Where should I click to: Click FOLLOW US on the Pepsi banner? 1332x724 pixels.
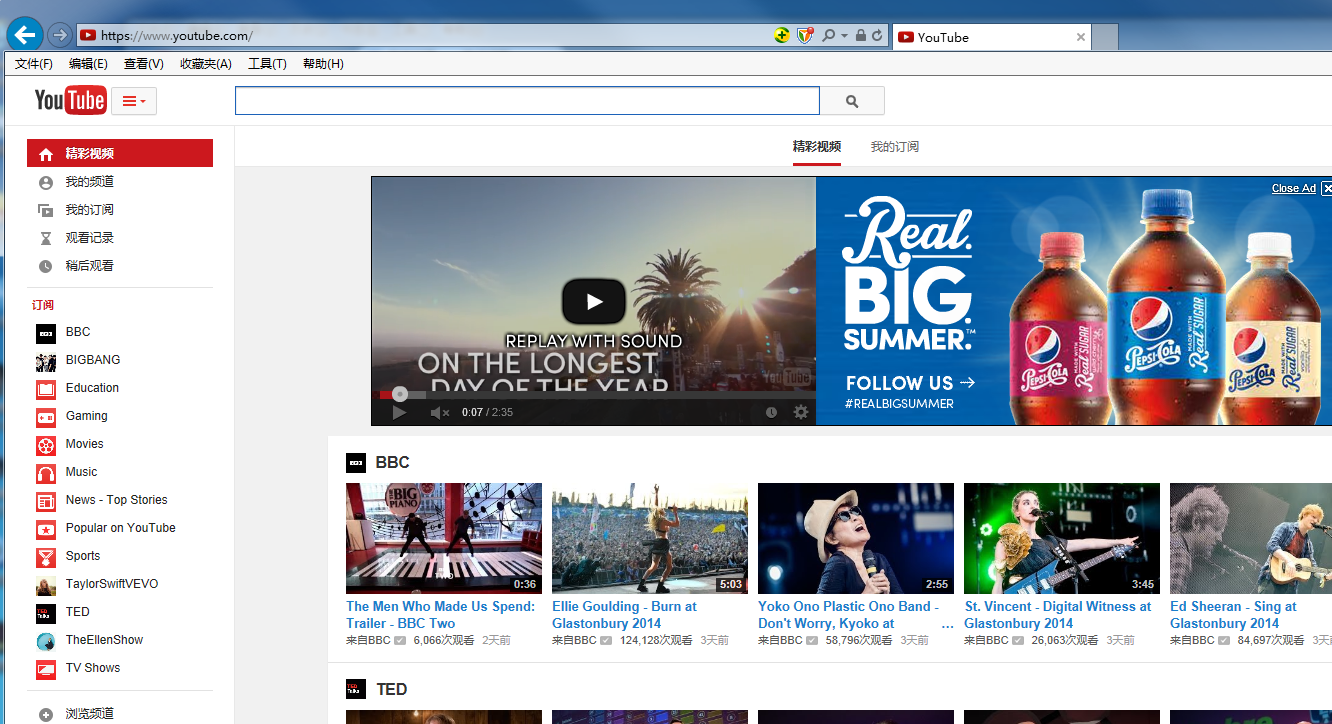(x=910, y=382)
